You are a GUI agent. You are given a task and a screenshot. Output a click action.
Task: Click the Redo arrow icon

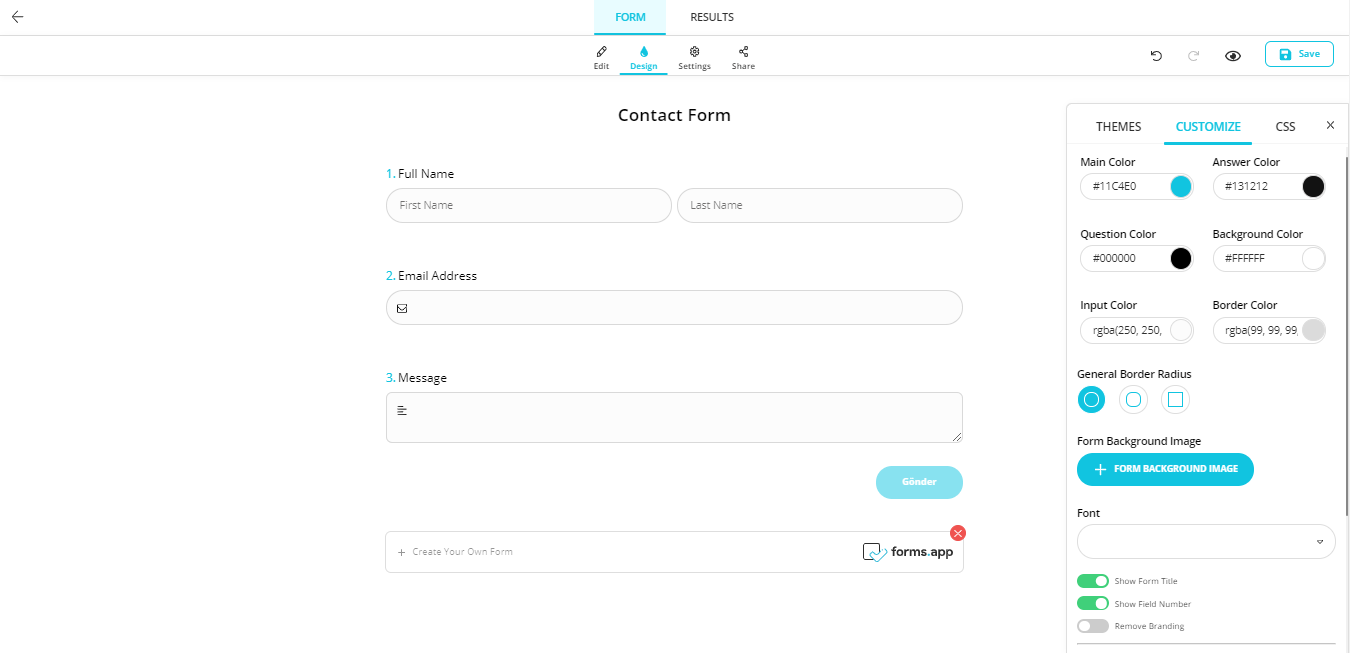(x=1193, y=55)
